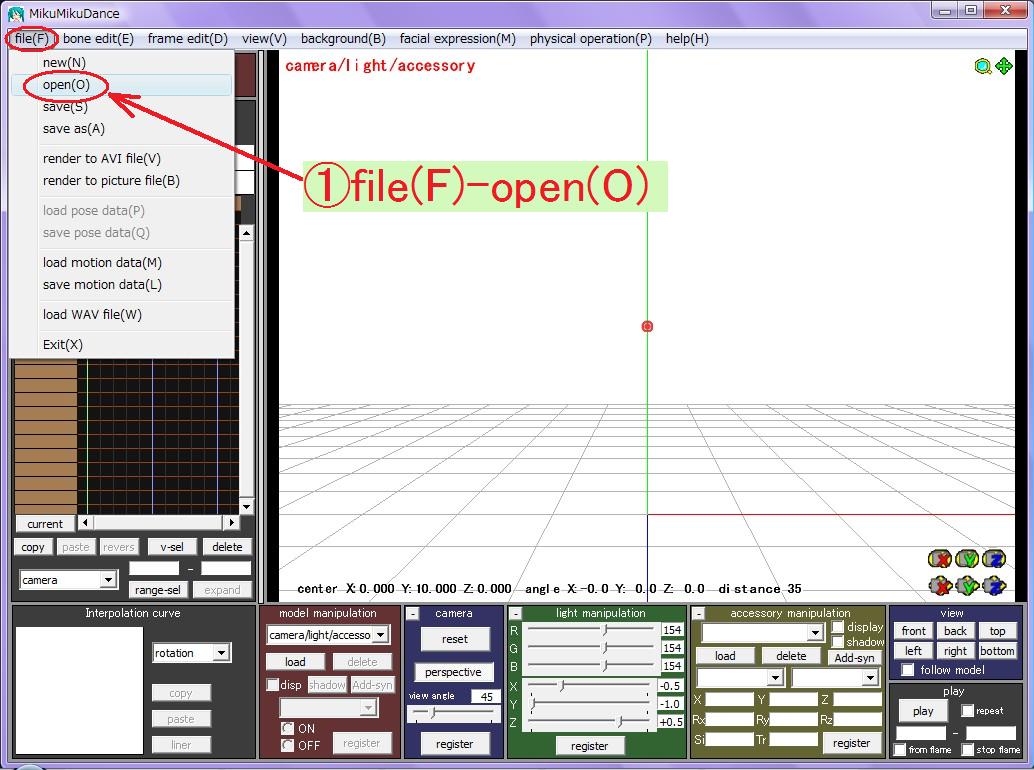Open the top accessory selection dropdown
Screen dimensions: 1034x770
[x=815, y=633]
